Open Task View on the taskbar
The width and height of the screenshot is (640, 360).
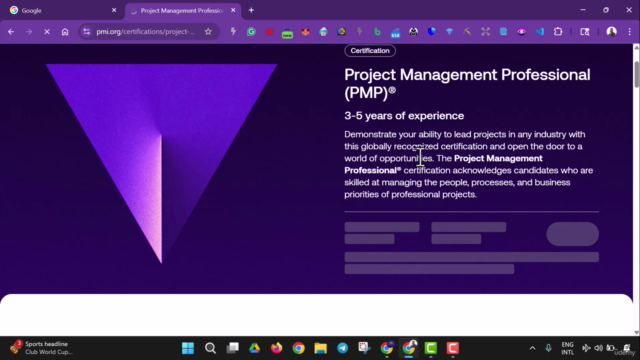pyautogui.click(x=233, y=348)
